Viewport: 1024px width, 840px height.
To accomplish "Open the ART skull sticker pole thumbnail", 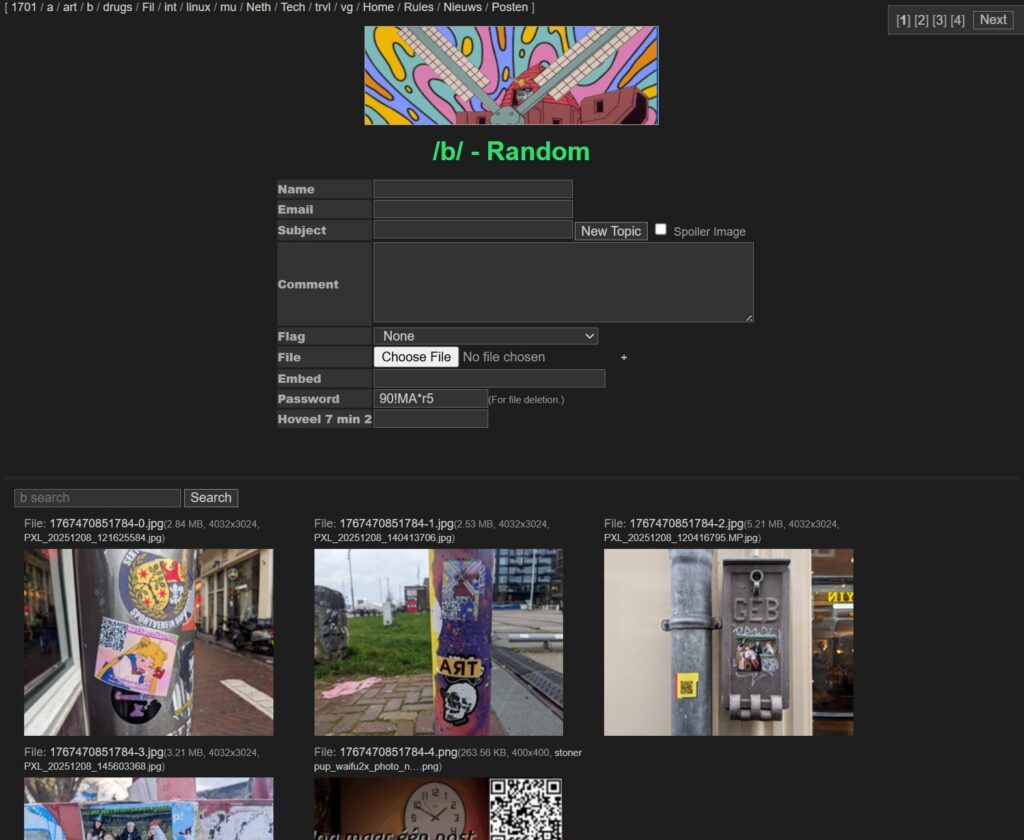I will 438,642.
